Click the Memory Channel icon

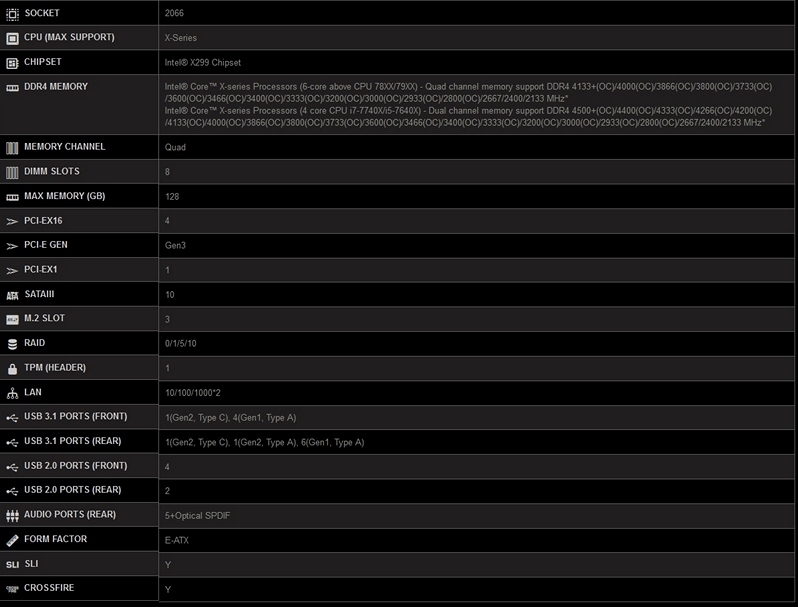tap(12, 148)
